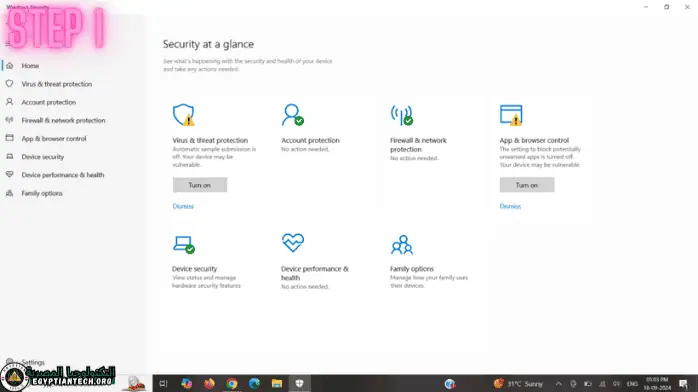Select Firewall & network protection in the sidebar
The height and width of the screenshot is (392, 698).
(64, 121)
